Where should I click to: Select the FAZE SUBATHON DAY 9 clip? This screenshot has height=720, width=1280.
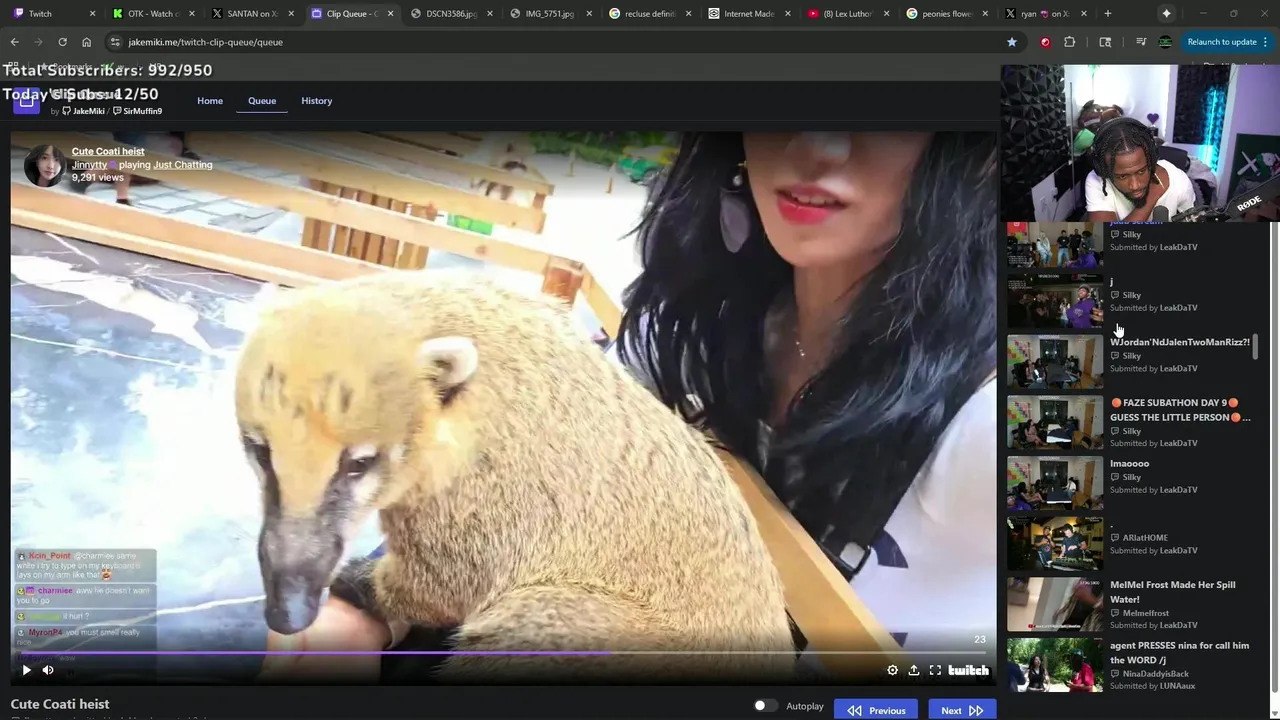1130,422
